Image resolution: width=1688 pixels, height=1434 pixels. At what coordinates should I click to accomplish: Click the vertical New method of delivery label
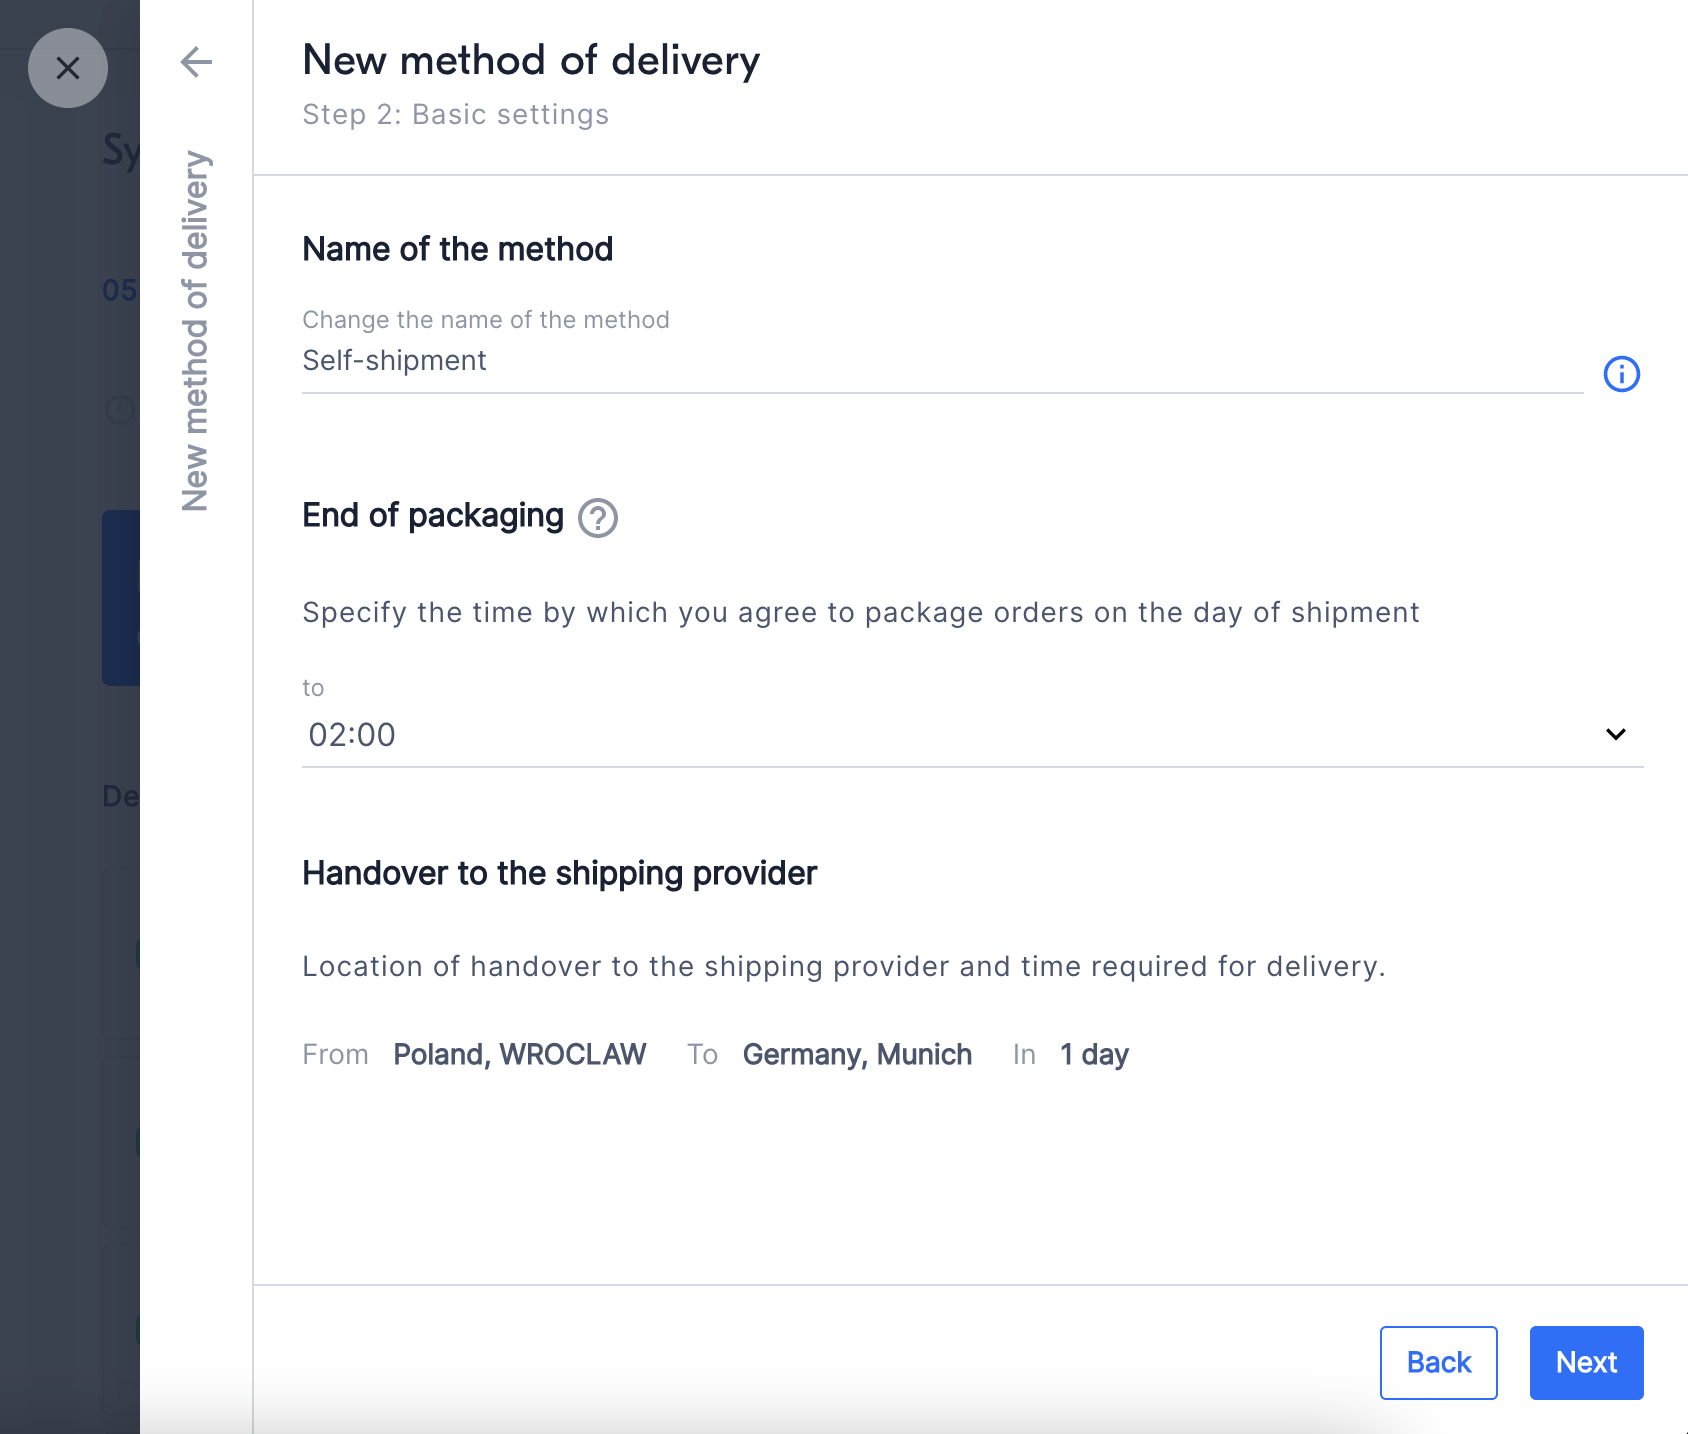tap(195, 331)
